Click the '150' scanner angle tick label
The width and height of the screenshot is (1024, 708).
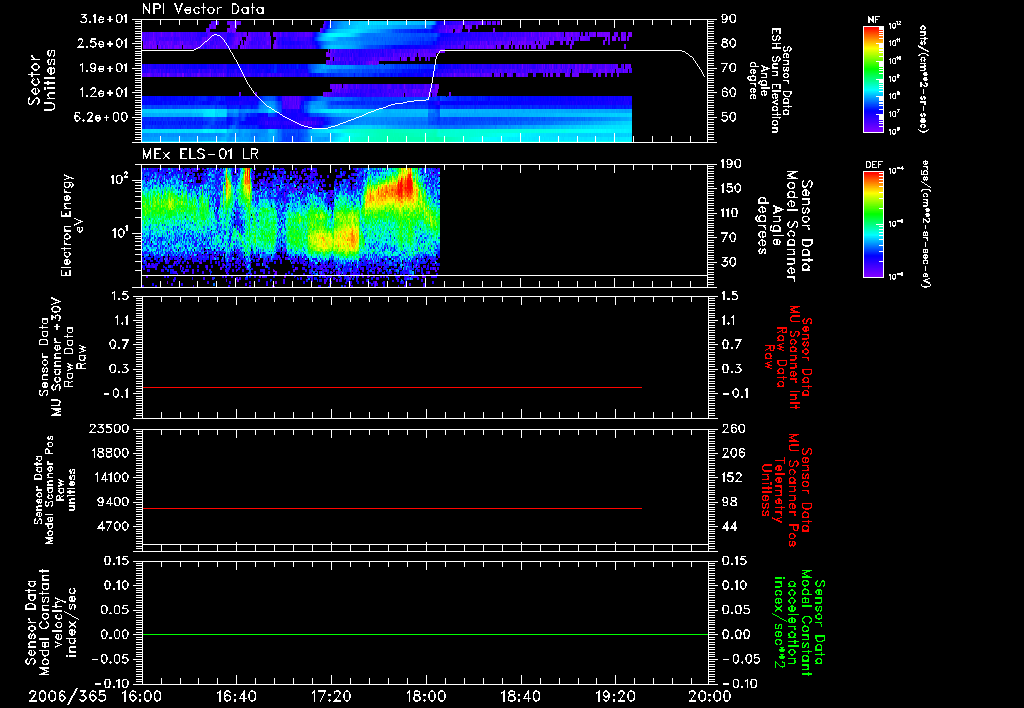coord(732,188)
